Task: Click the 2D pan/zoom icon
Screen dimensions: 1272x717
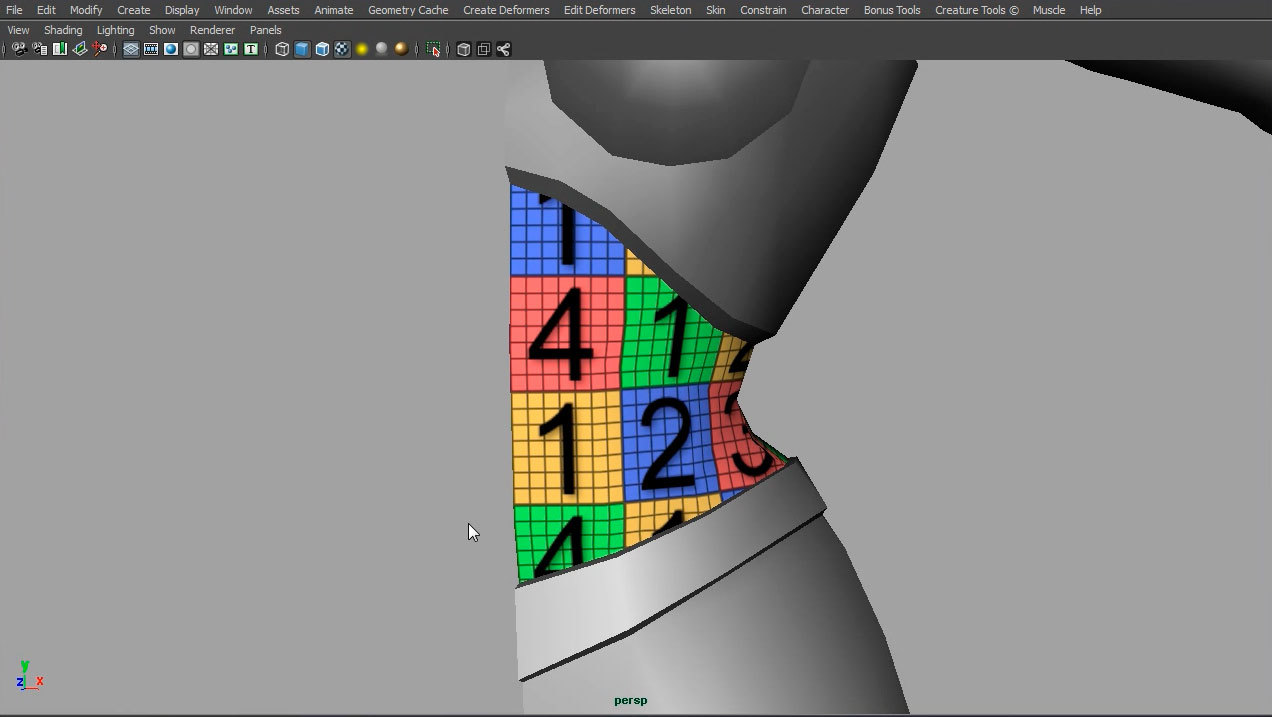Action: click(100, 49)
